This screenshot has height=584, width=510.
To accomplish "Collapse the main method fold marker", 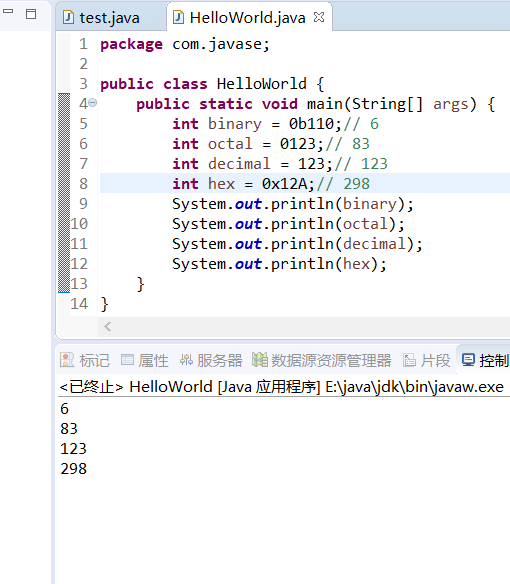I will point(93,103).
